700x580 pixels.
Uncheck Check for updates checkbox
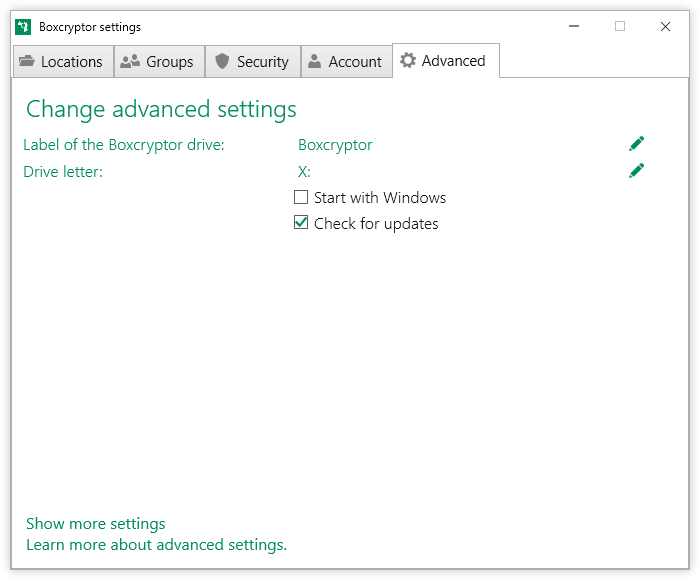tap(301, 222)
